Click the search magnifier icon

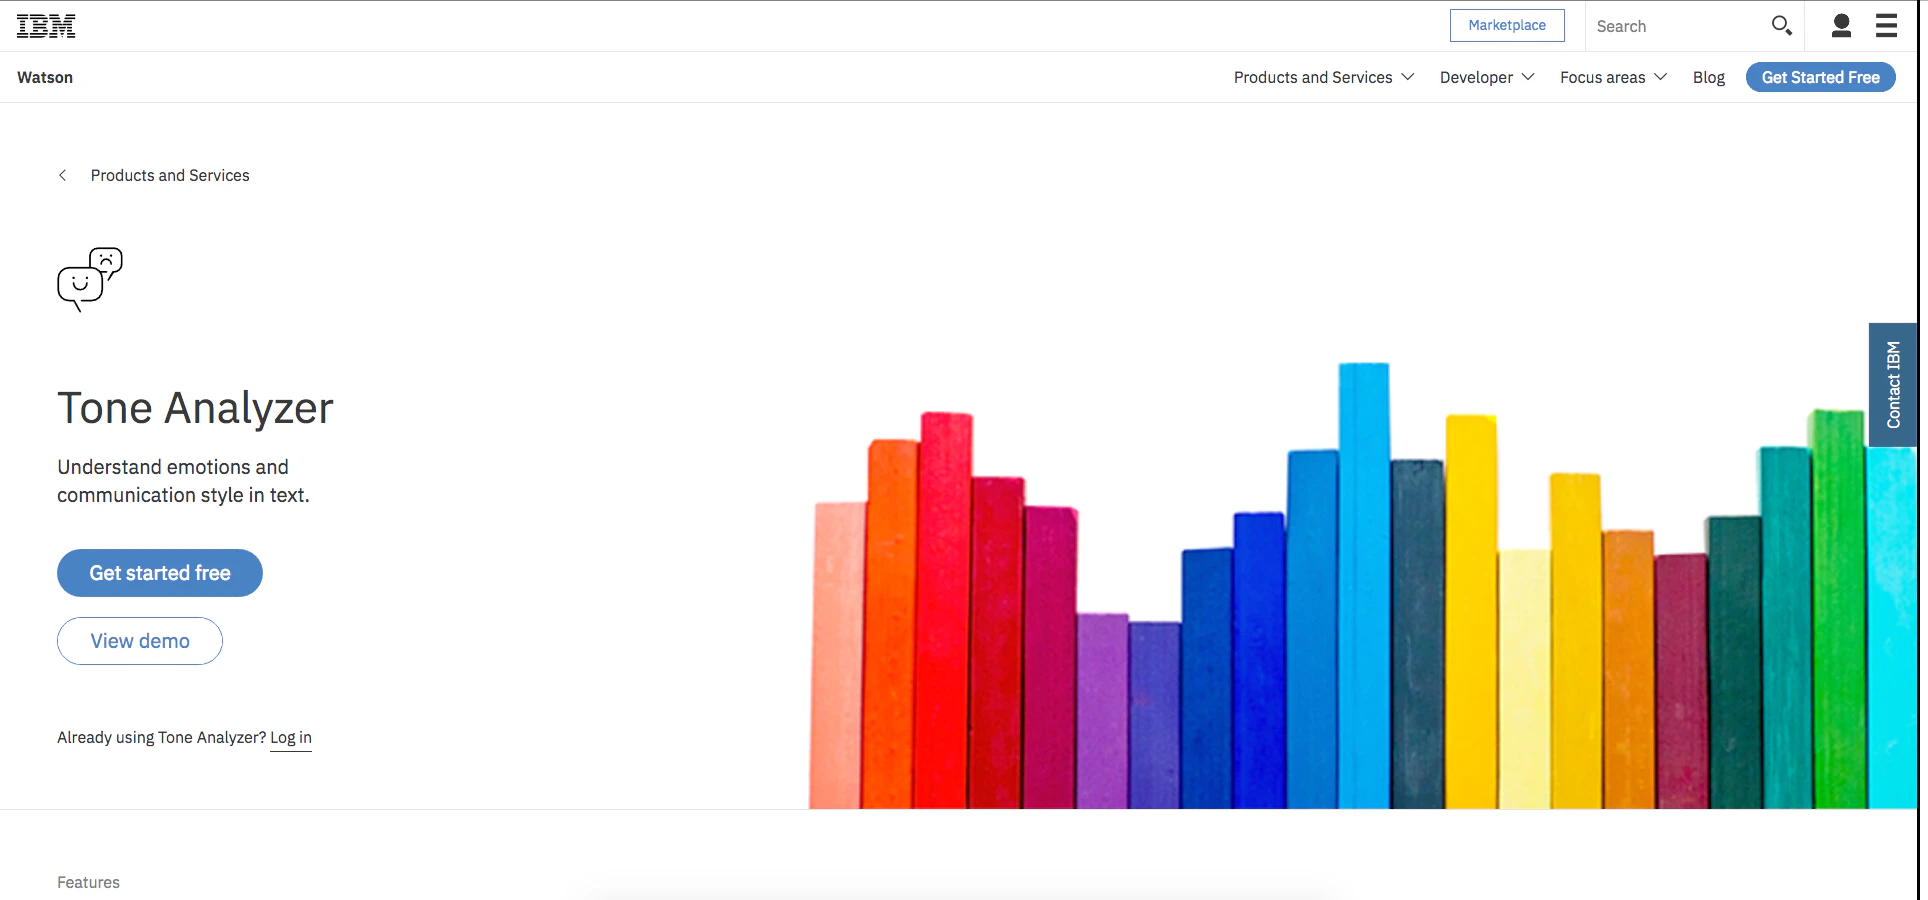[1781, 25]
